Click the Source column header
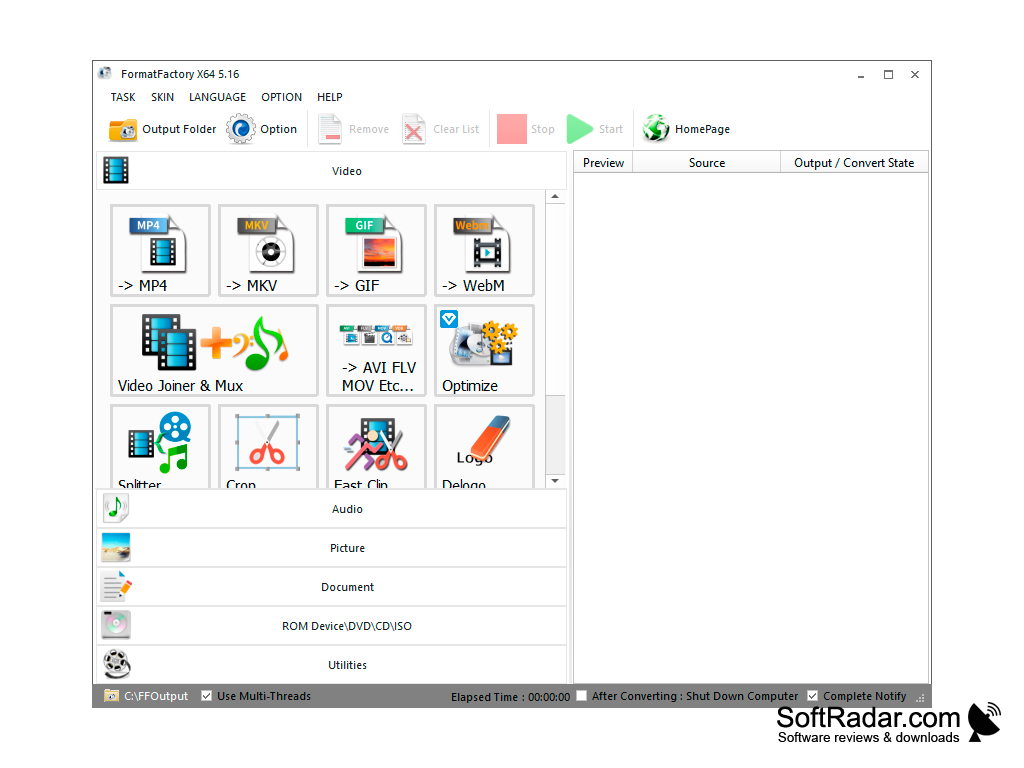The width and height of the screenshot is (1024, 768). click(707, 163)
